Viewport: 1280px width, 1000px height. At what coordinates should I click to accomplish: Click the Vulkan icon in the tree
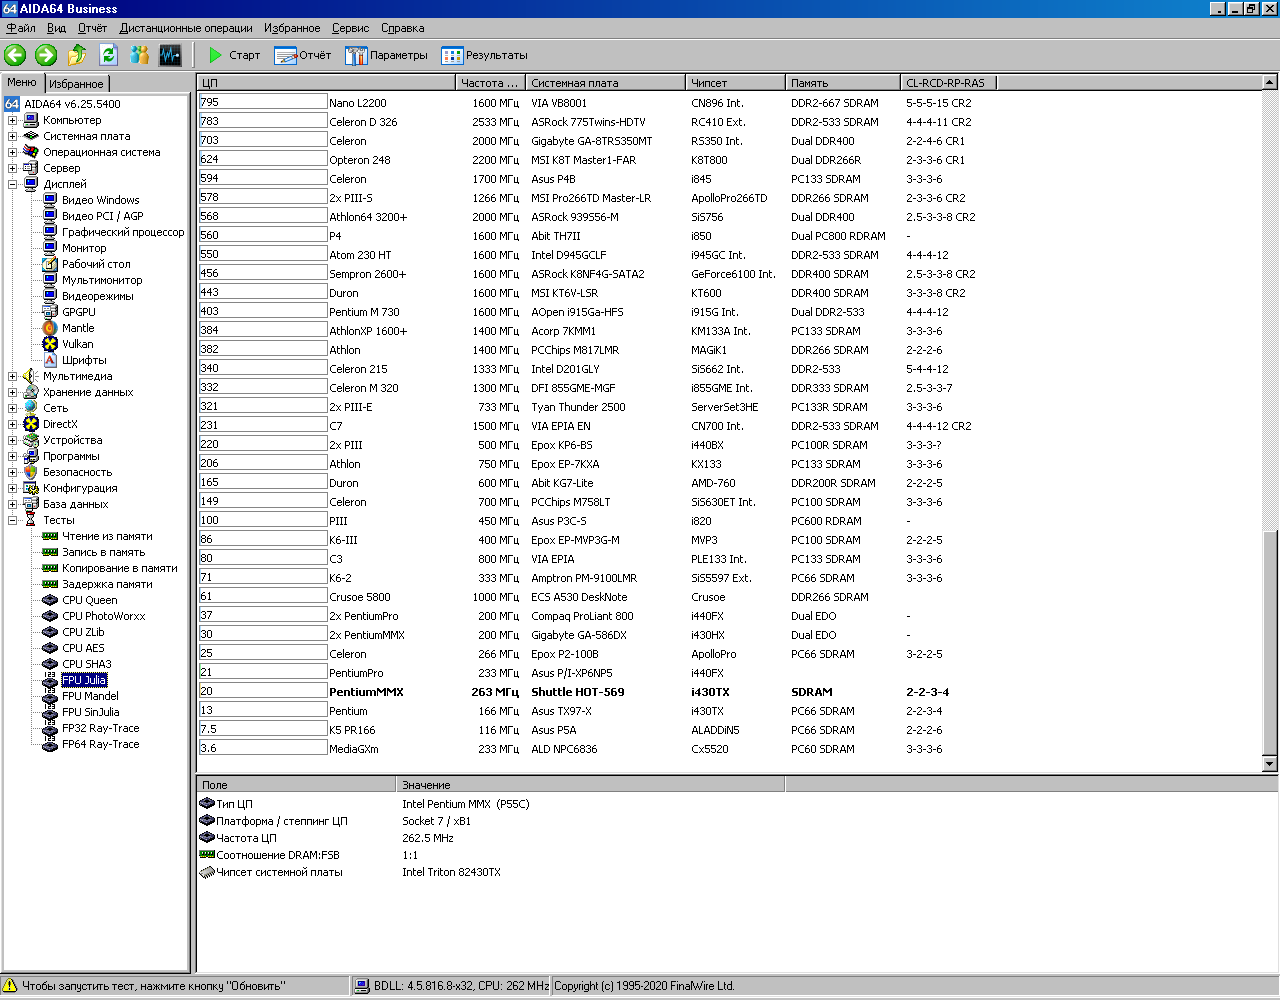[50, 344]
